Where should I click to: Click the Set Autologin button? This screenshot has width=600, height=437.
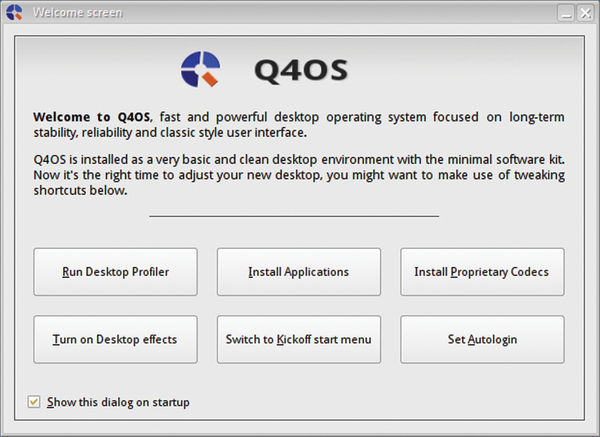coord(482,339)
